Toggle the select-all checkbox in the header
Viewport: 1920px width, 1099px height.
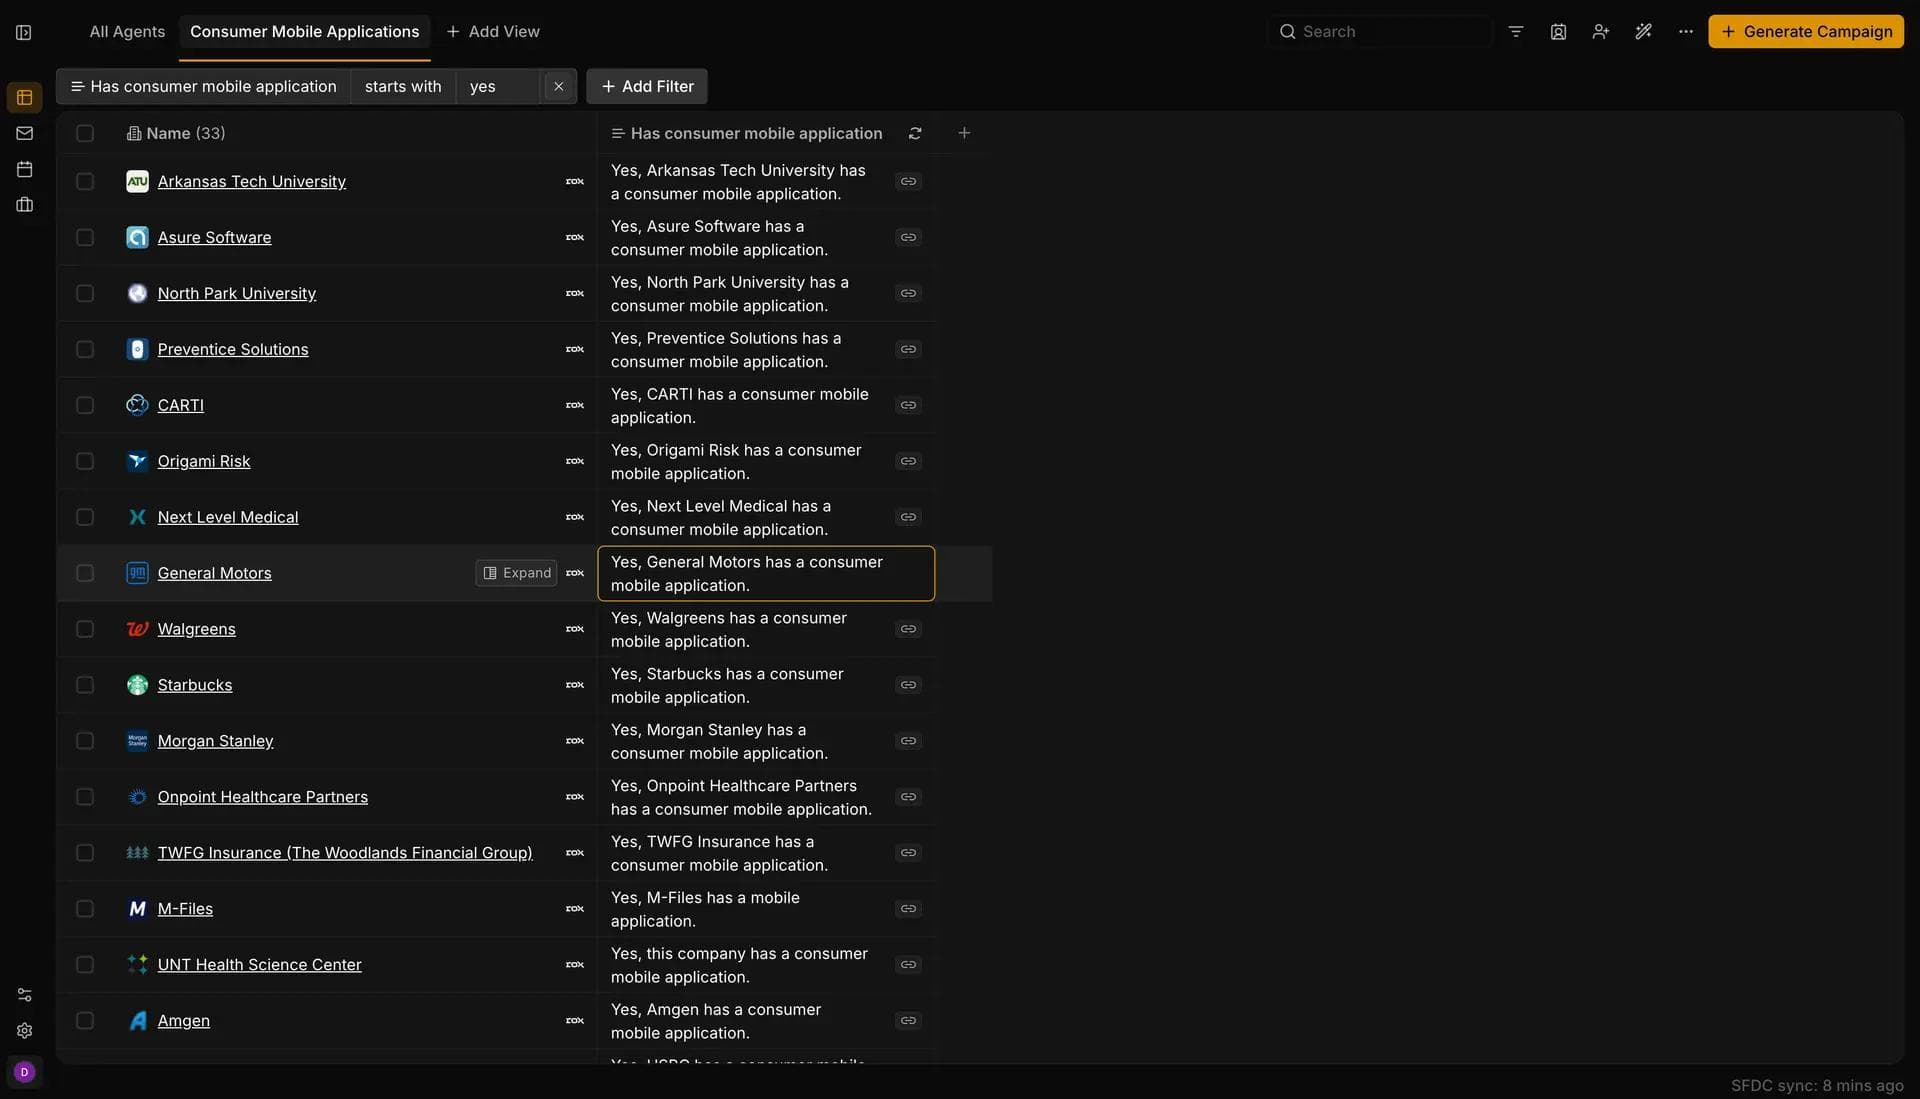pos(85,133)
